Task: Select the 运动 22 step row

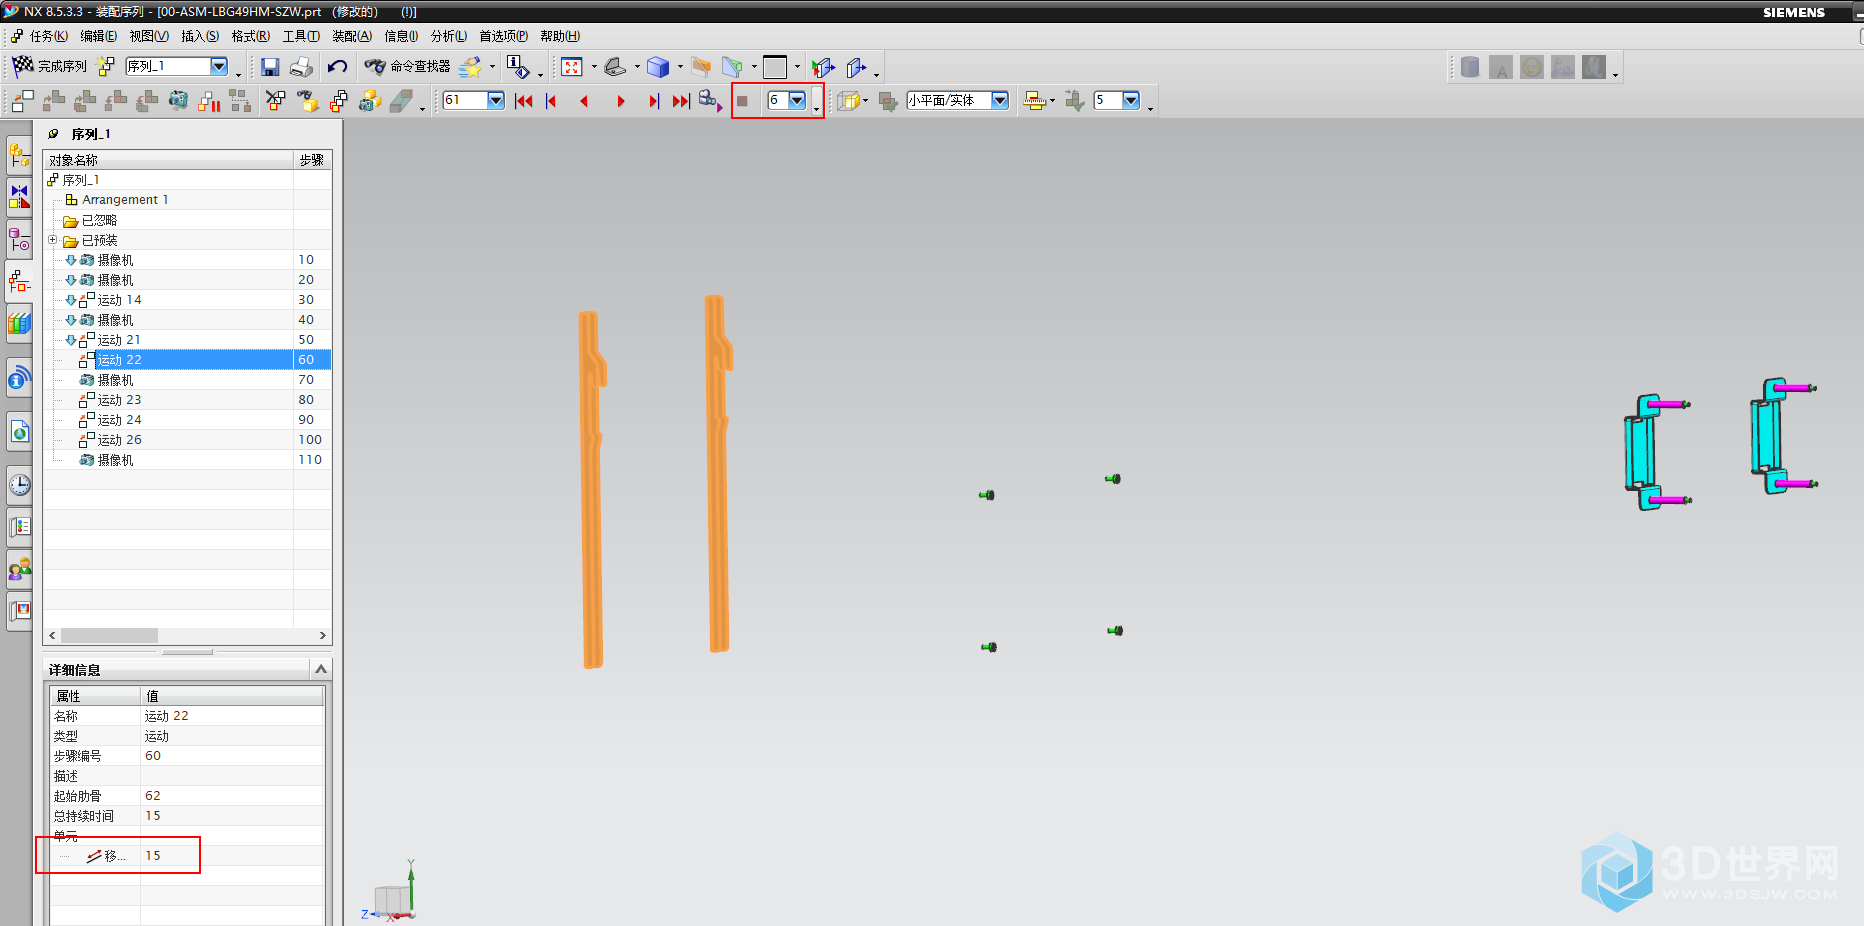Action: click(x=188, y=360)
